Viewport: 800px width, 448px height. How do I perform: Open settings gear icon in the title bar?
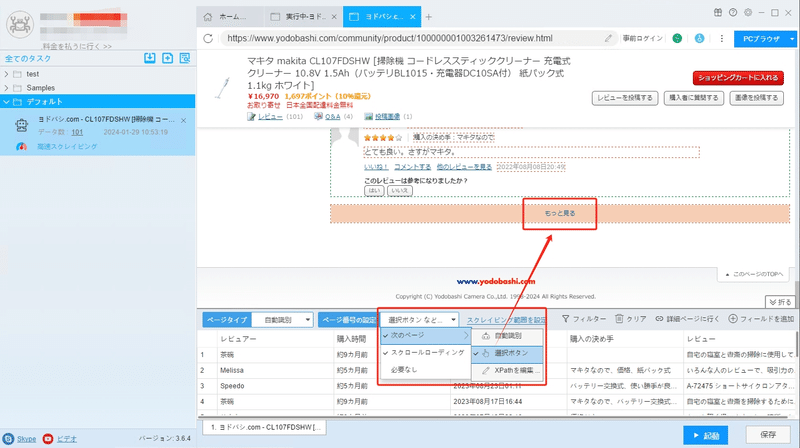[748, 13]
